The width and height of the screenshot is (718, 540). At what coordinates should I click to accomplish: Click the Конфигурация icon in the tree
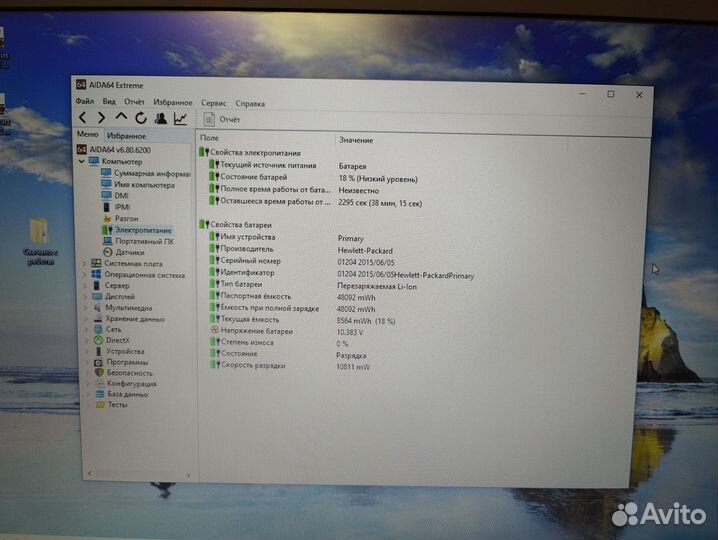100,384
